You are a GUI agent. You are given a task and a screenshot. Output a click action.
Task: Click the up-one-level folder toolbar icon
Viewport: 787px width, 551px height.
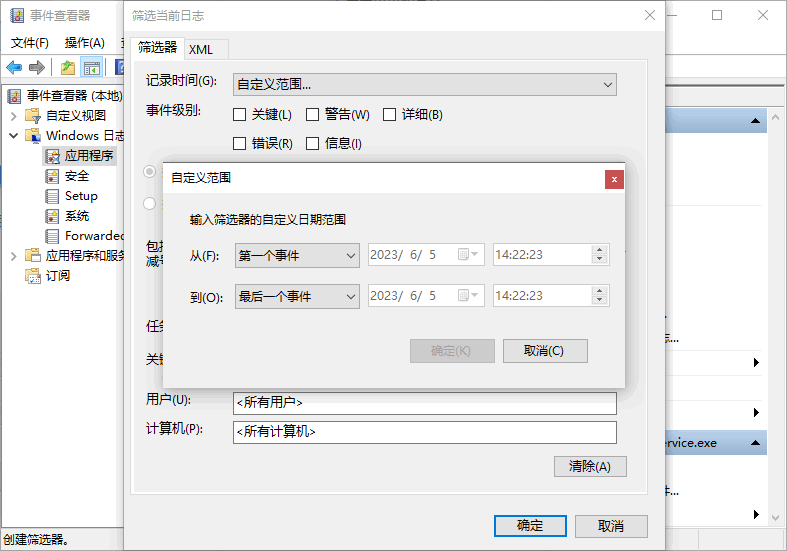[67, 67]
